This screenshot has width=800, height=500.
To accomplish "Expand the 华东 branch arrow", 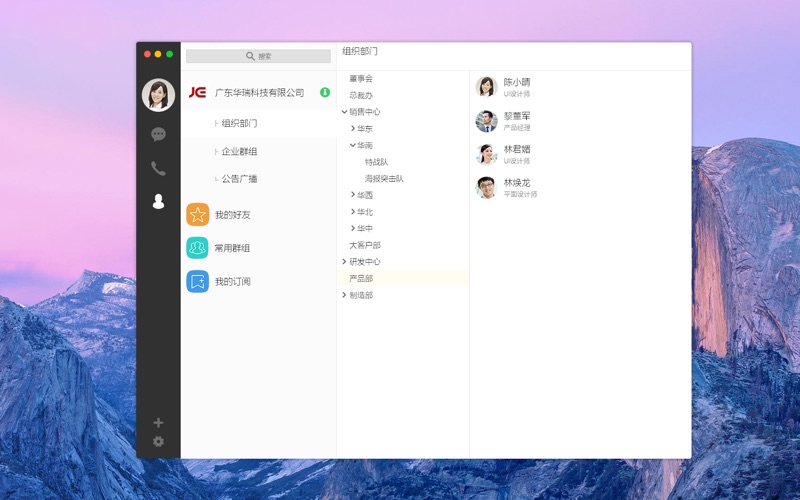I will tap(352, 129).
